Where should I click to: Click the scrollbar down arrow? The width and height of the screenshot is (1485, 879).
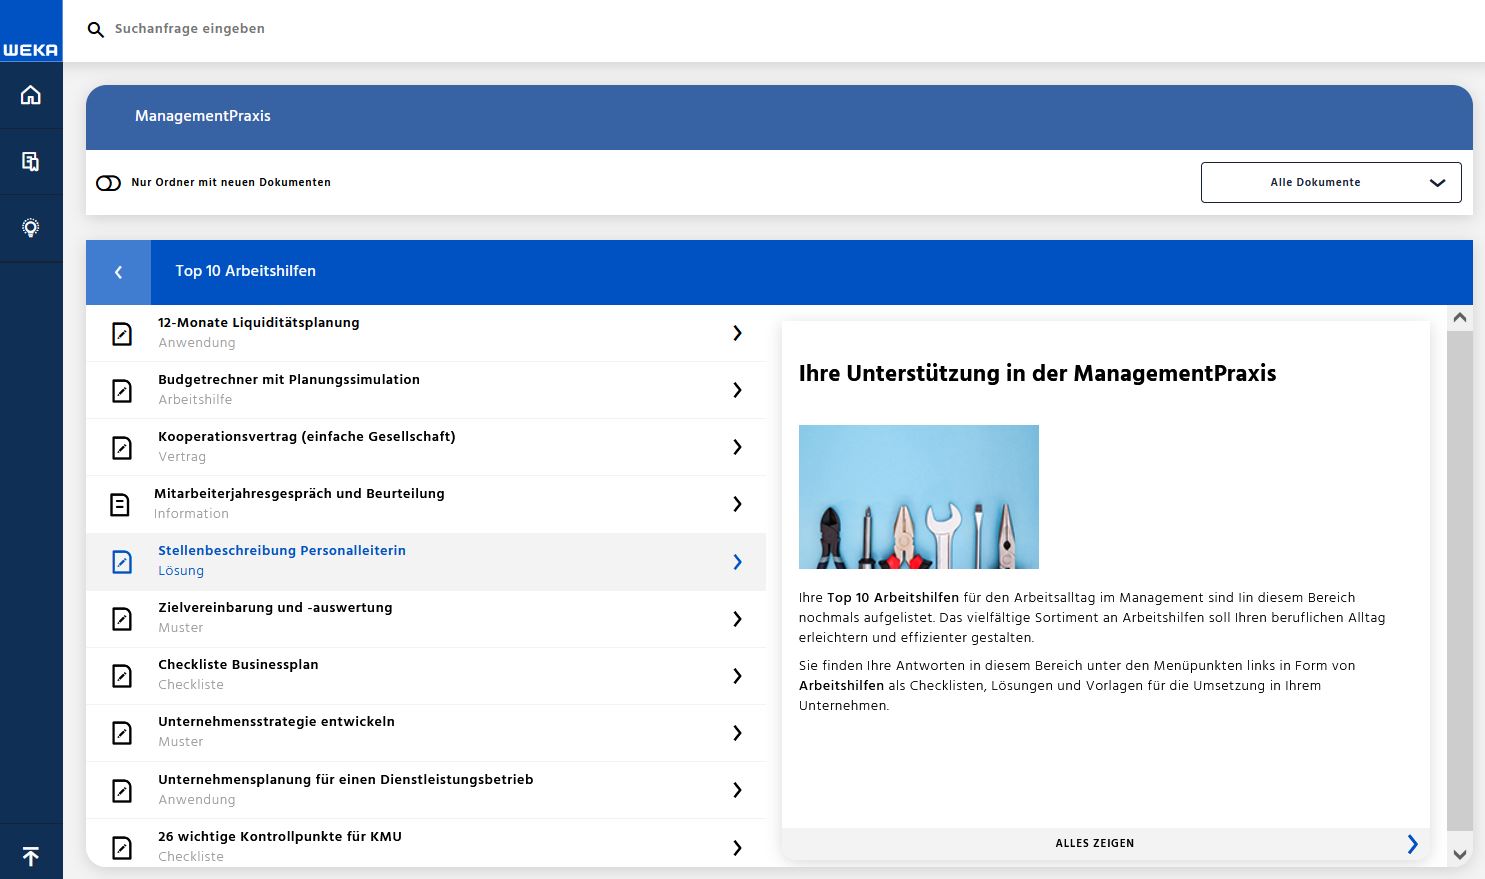coord(1460,855)
